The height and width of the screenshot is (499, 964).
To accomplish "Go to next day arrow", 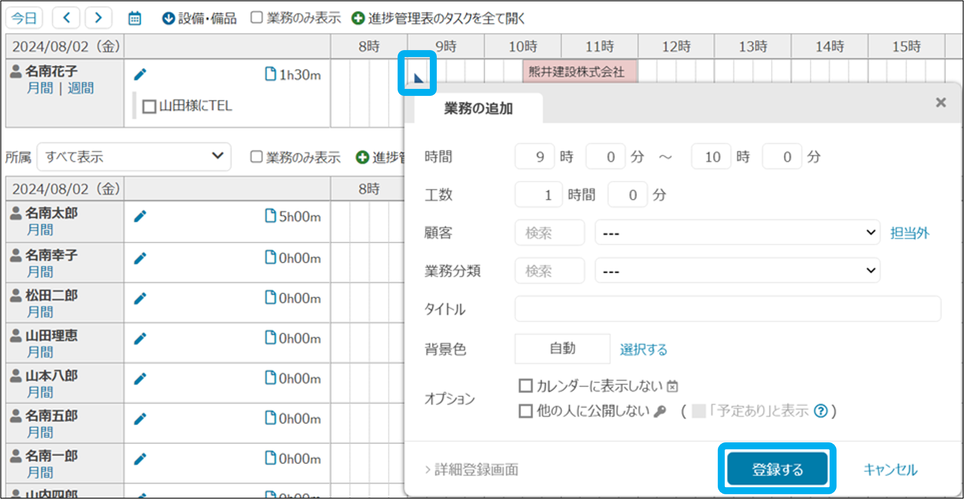I will coord(98,18).
